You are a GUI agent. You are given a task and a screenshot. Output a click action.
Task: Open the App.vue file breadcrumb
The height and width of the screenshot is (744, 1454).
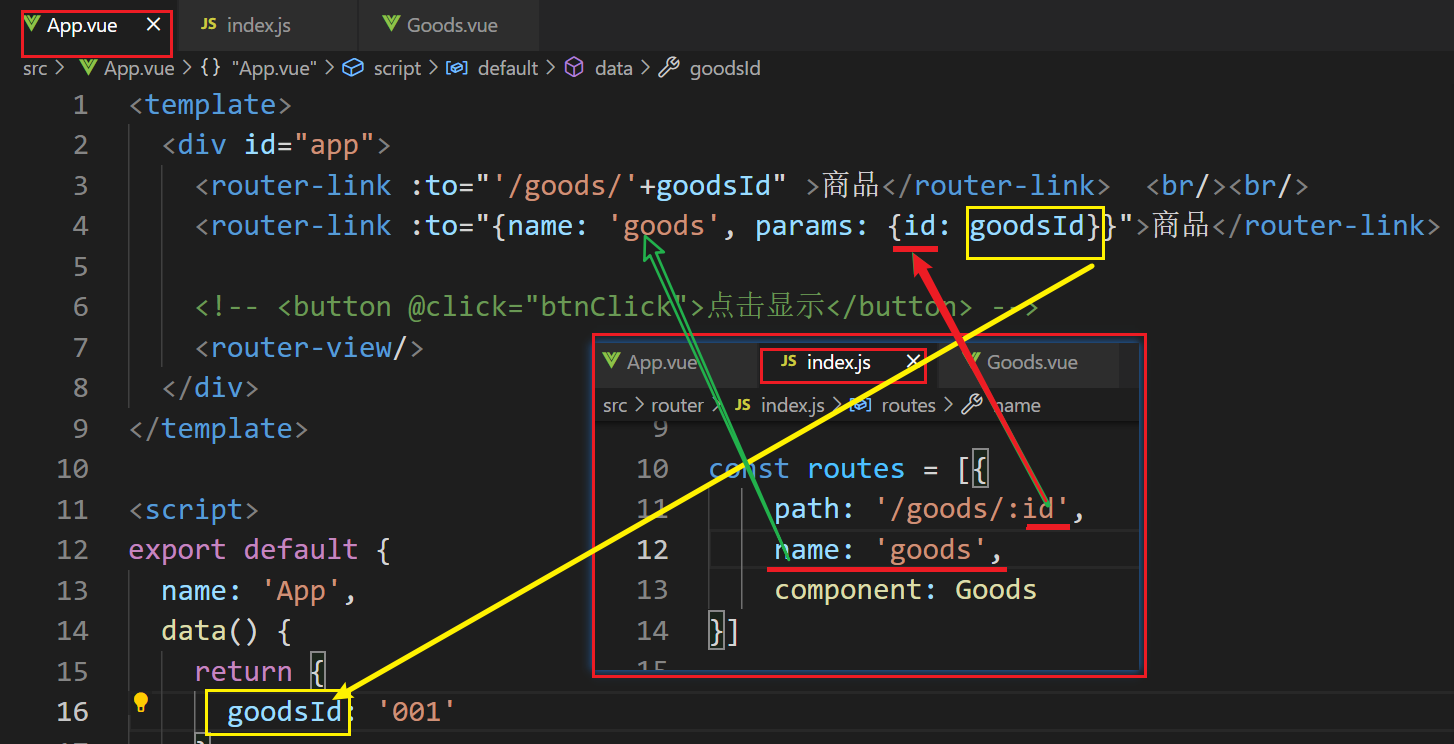point(139,68)
